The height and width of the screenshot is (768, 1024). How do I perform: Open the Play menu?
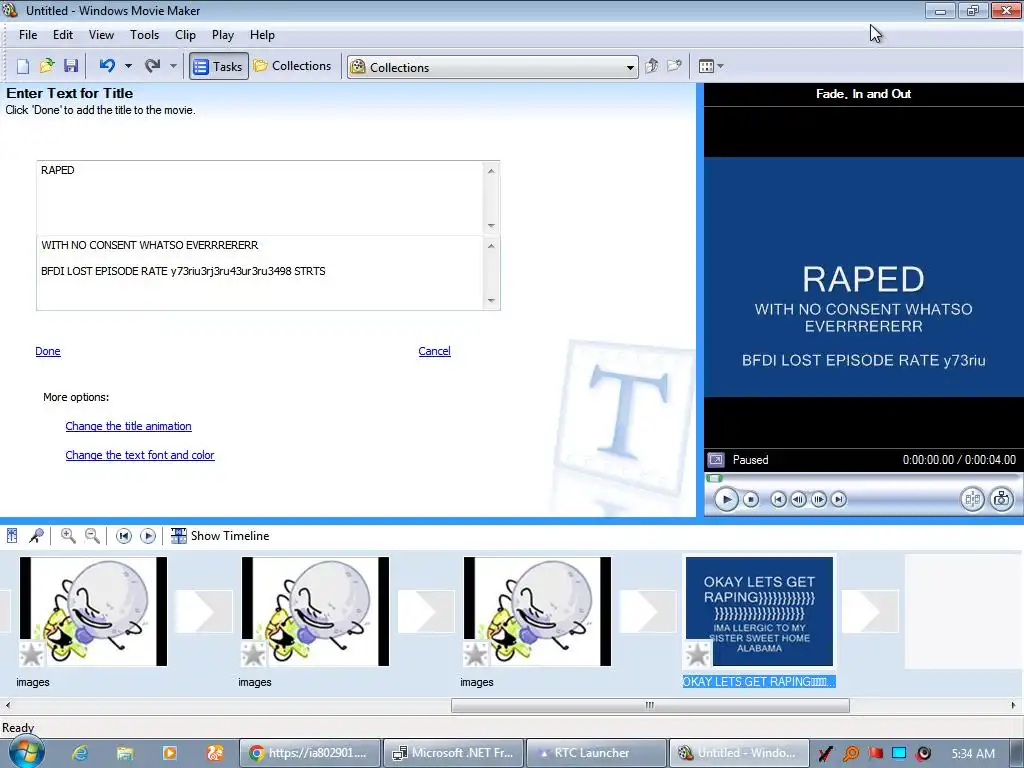pyautogui.click(x=223, y=35)
